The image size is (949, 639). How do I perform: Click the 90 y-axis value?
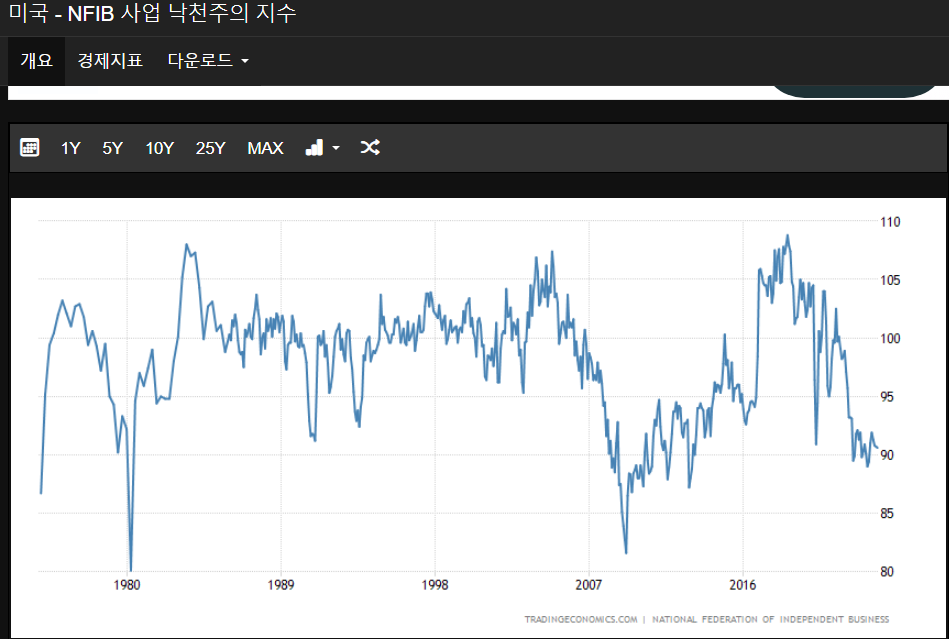point(887,455)
